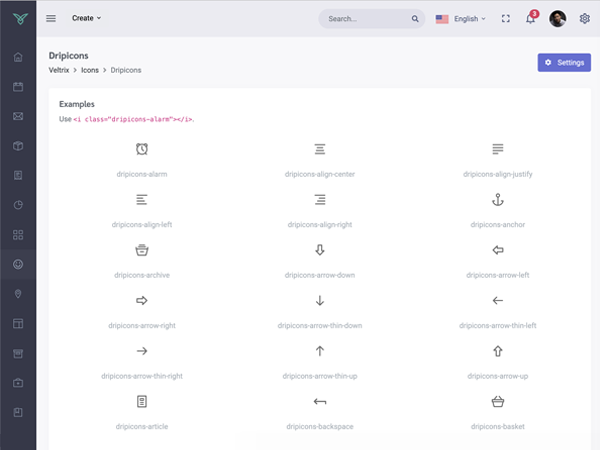Click the search magnifier icon
The image size is (600, 450).
415,18
